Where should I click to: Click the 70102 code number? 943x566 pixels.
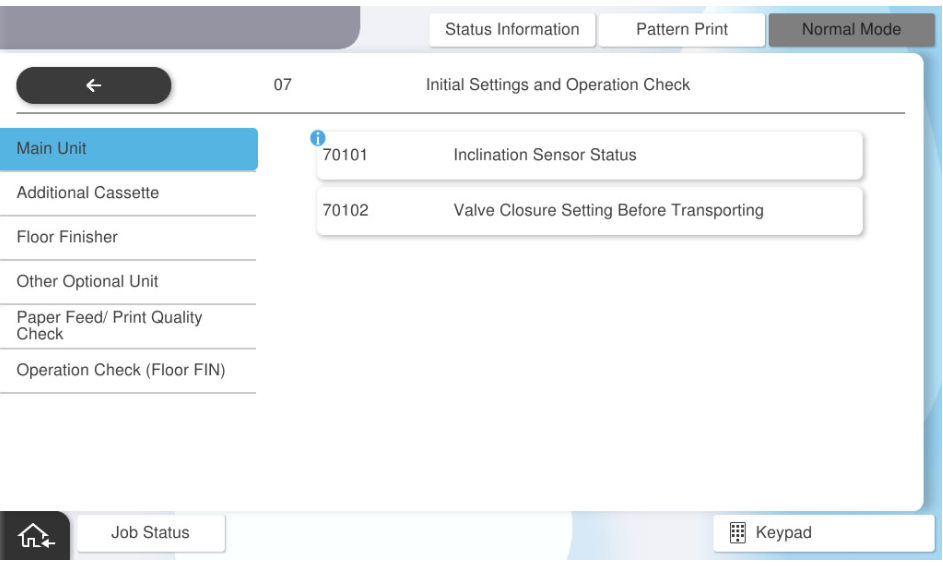point(345,211)
